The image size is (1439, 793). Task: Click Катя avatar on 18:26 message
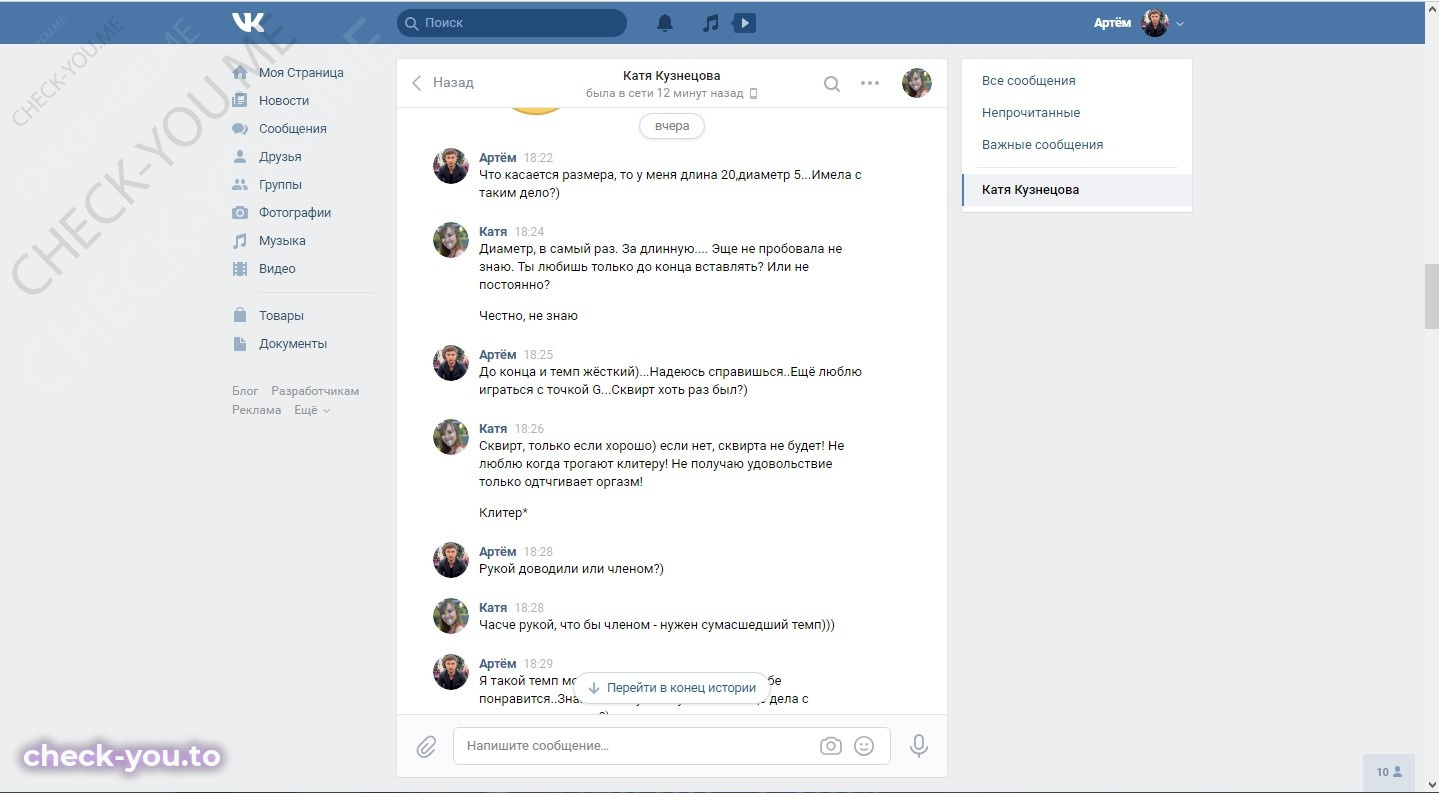pyautogui.click(x=451, y=437)
